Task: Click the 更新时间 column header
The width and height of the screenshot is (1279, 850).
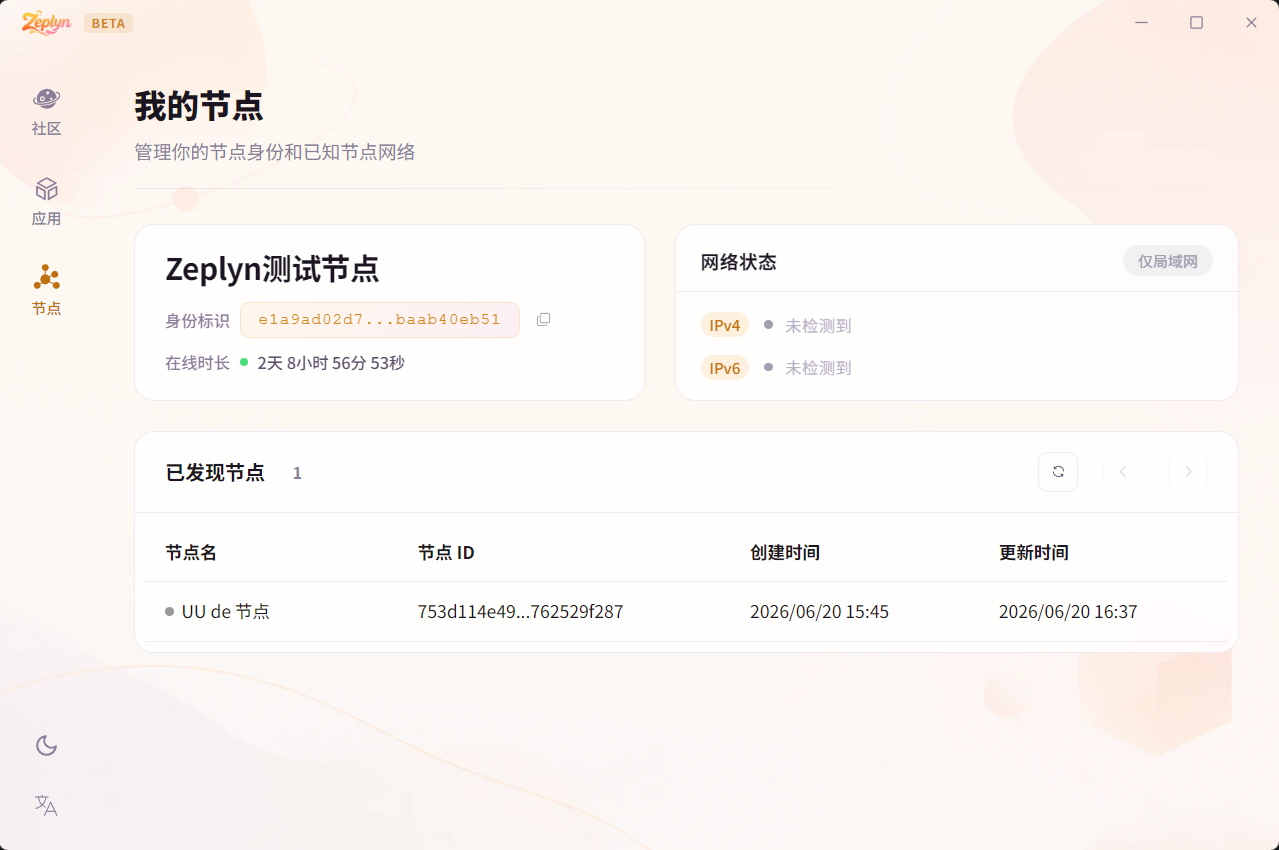Action: point(1034,553)
